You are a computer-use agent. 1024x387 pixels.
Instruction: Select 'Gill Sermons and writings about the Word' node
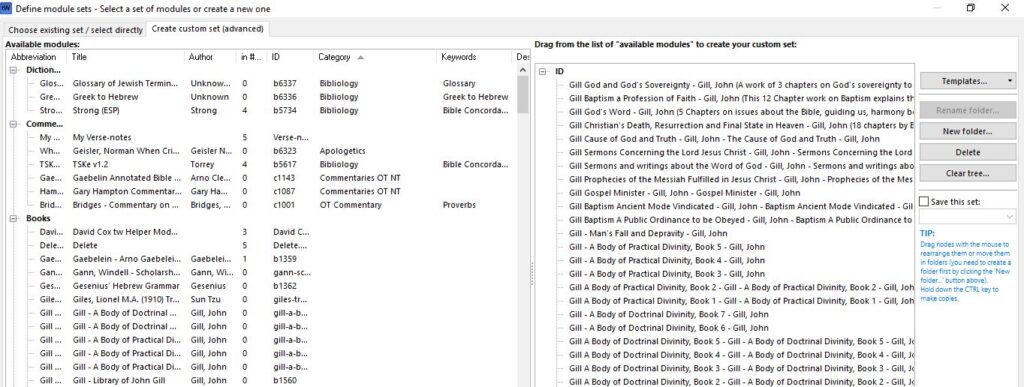coord(741,166)
